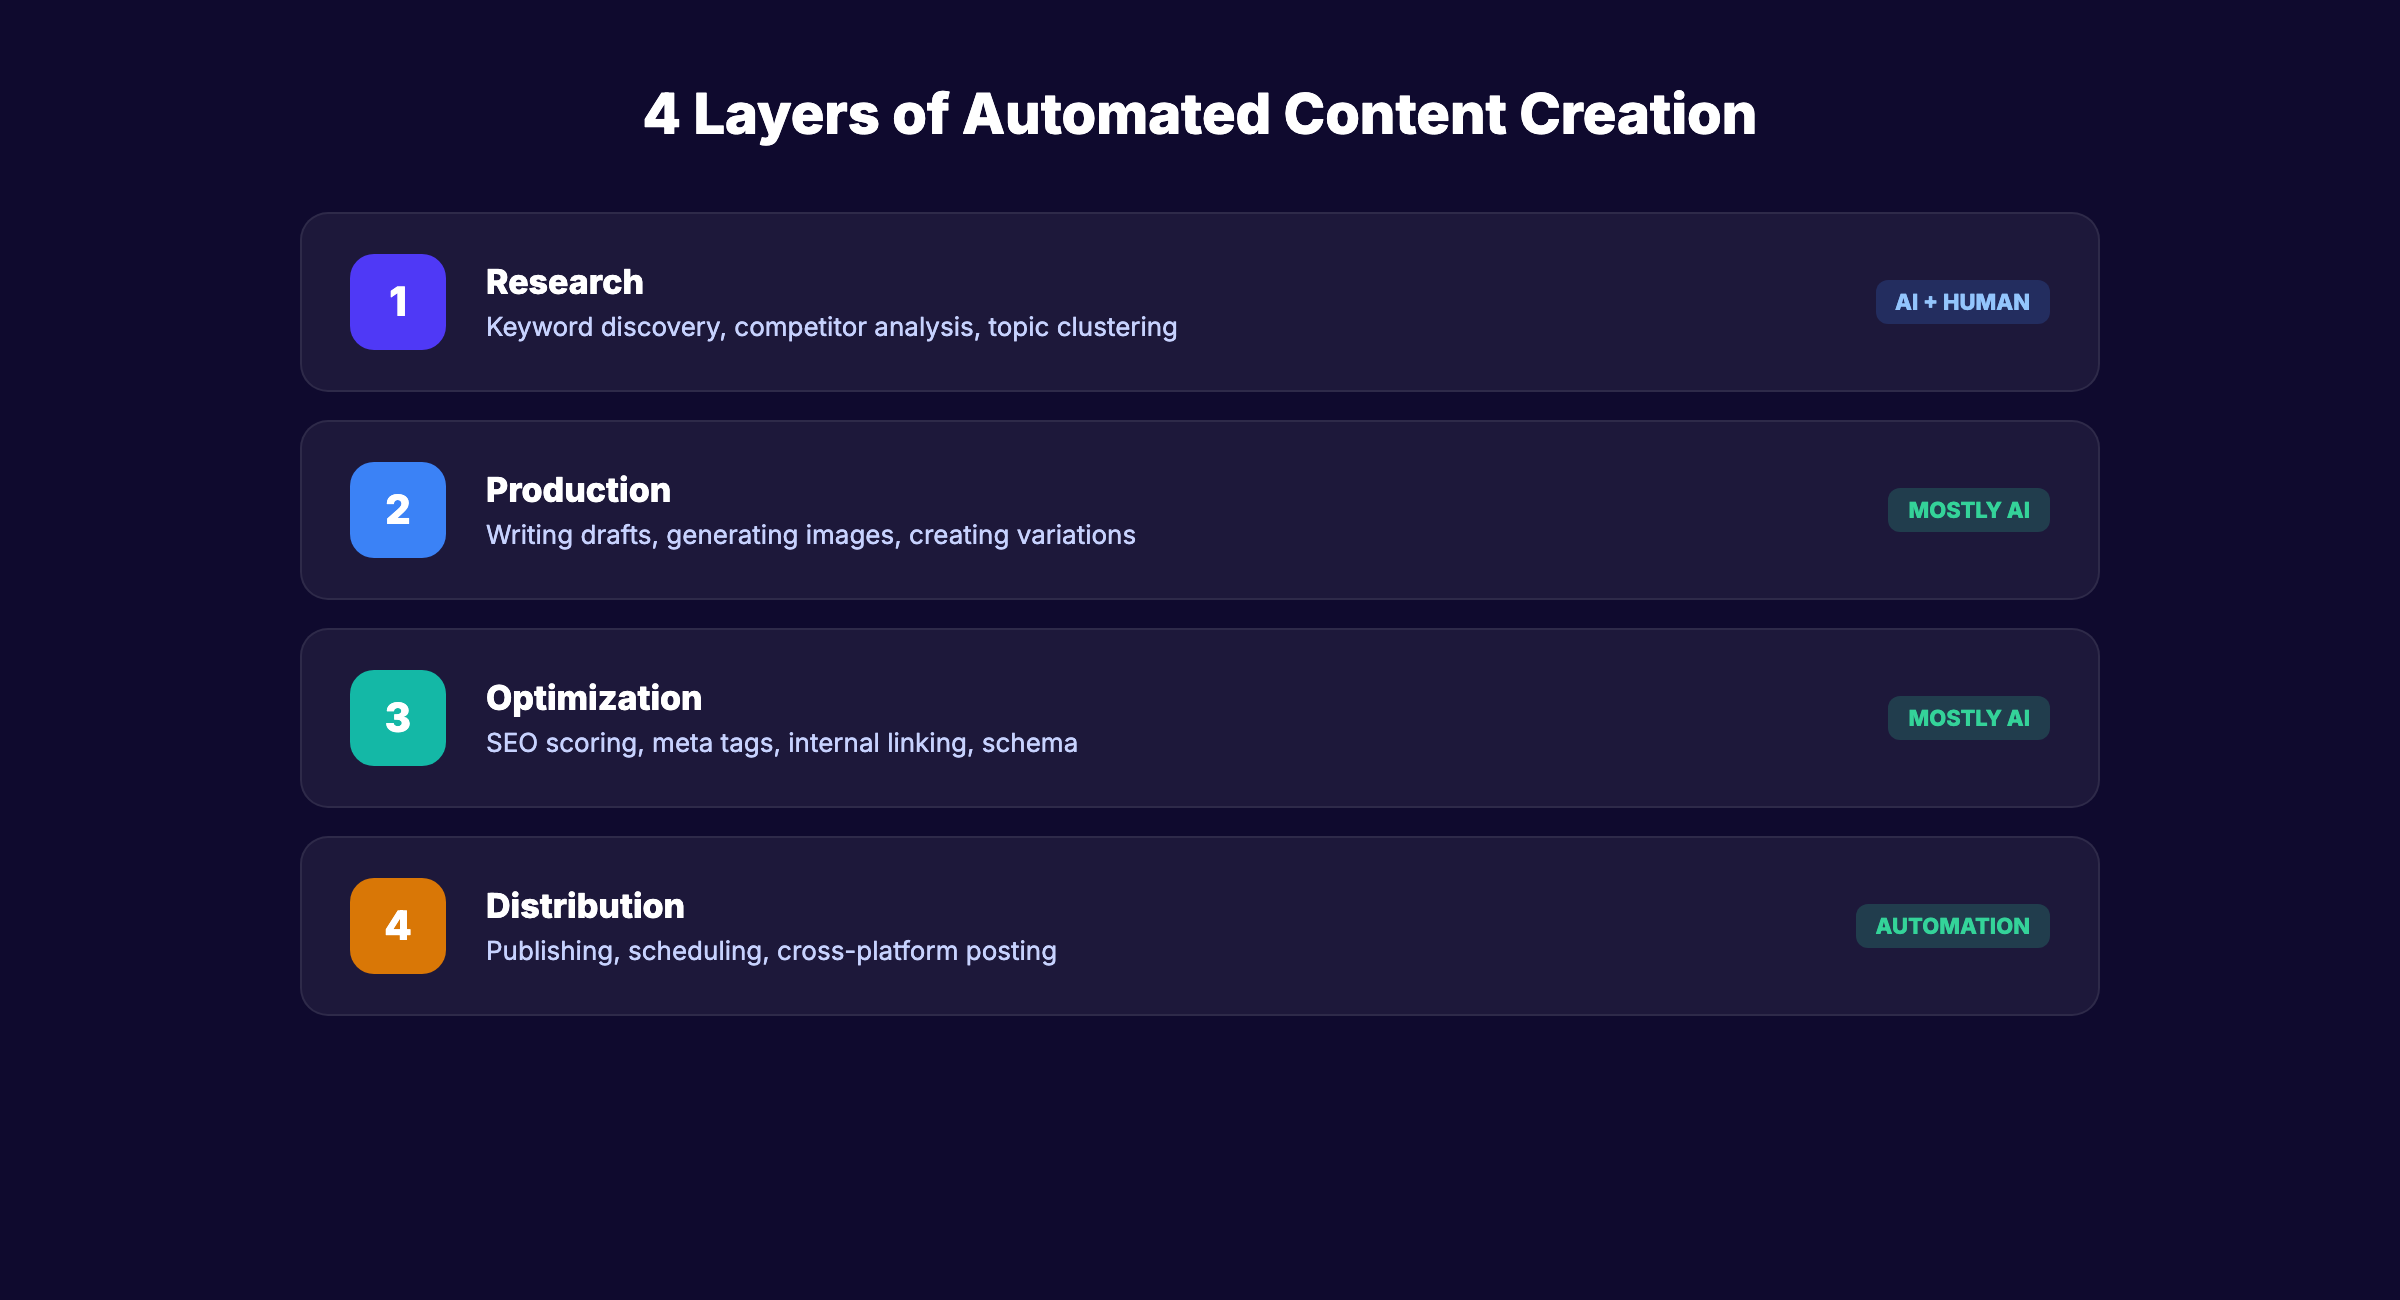Screen dimensions: 2400x1300
Task: Click the Production heading text
Action: click(578, 490)
